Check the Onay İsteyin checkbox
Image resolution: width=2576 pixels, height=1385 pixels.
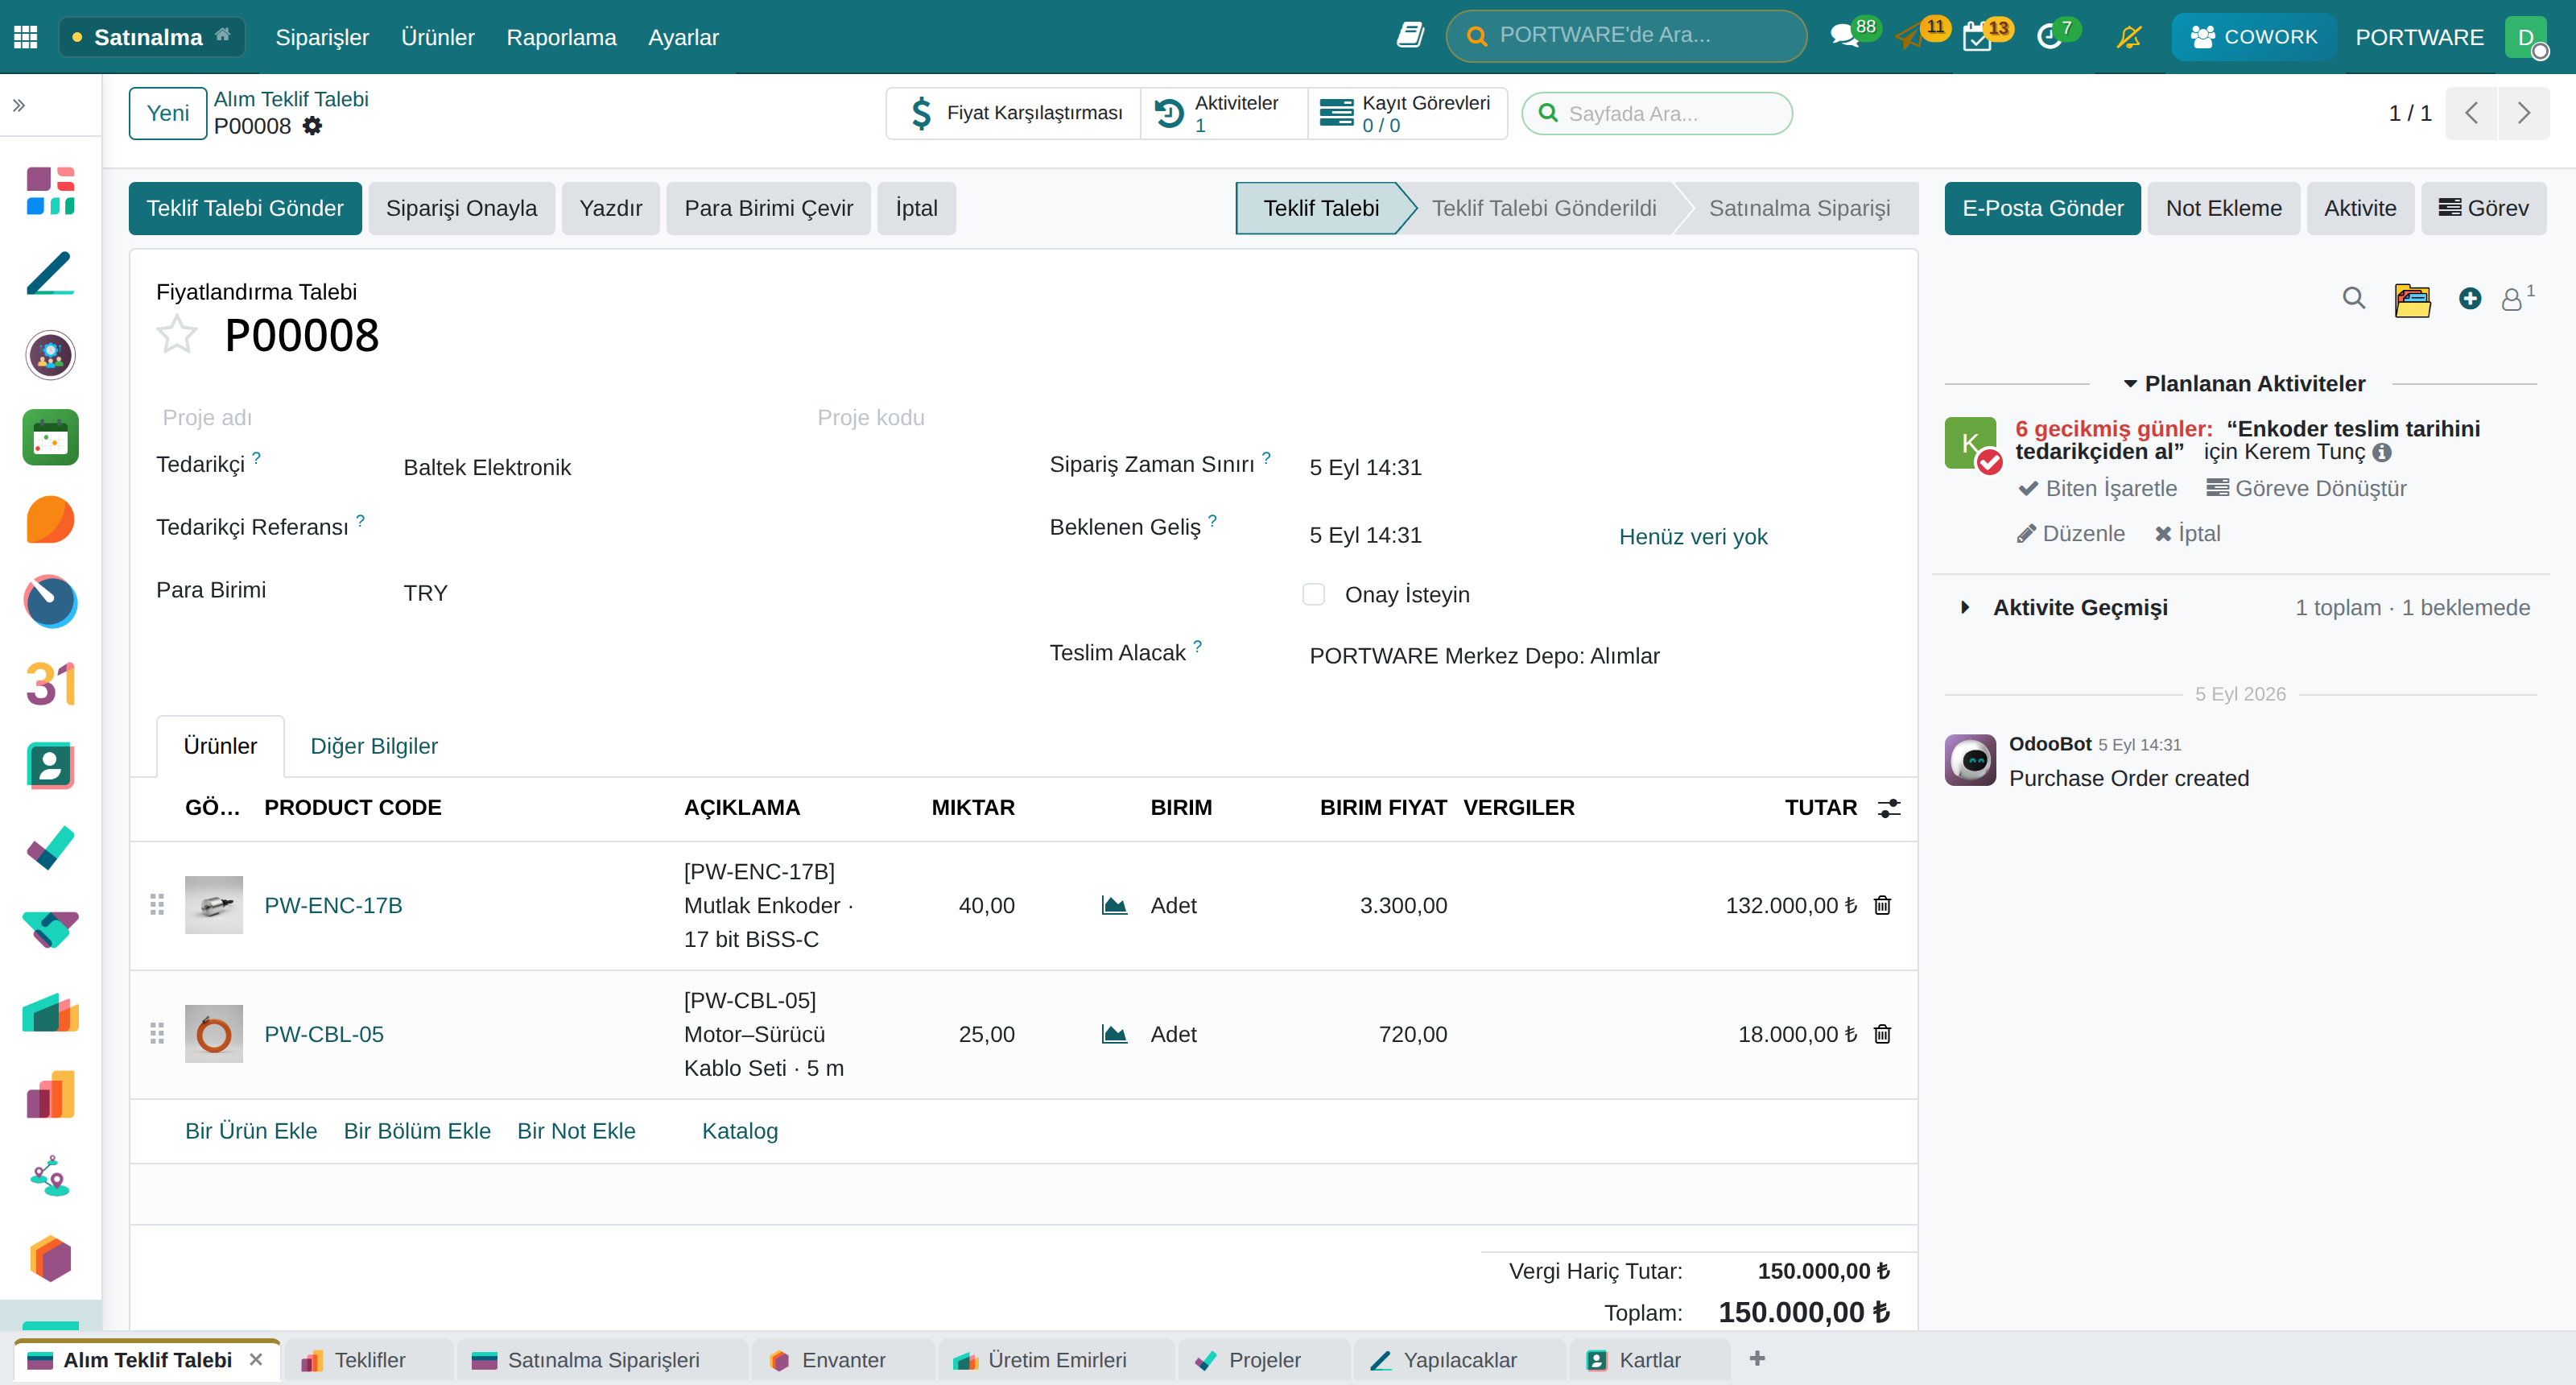coord(1314,594)
